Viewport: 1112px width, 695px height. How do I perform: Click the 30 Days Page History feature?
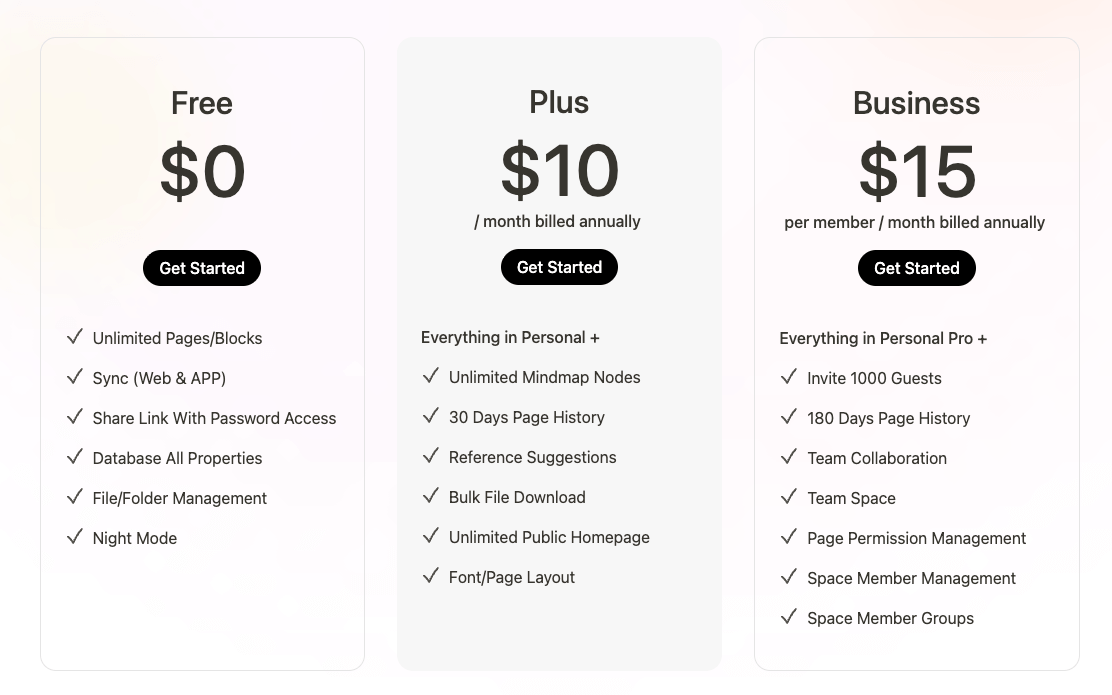(x=526, y=417)
